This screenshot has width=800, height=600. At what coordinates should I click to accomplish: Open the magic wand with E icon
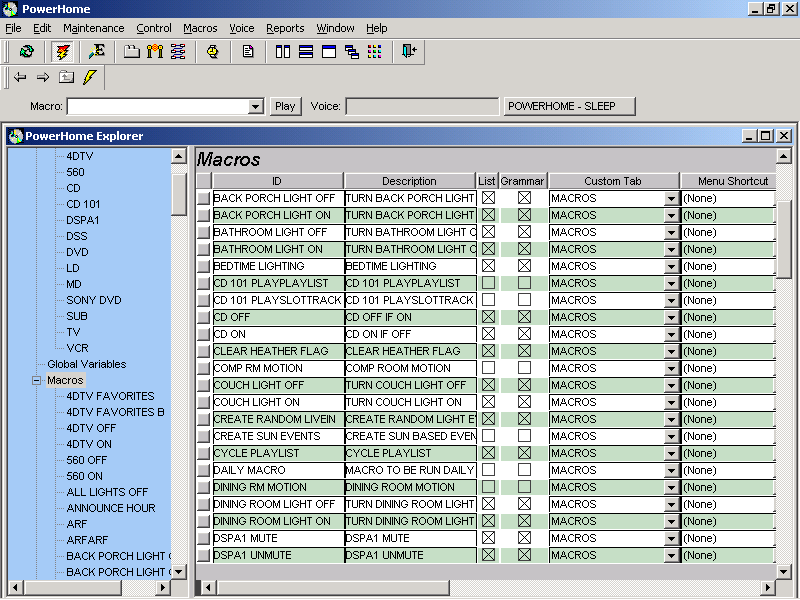(96, 52)
